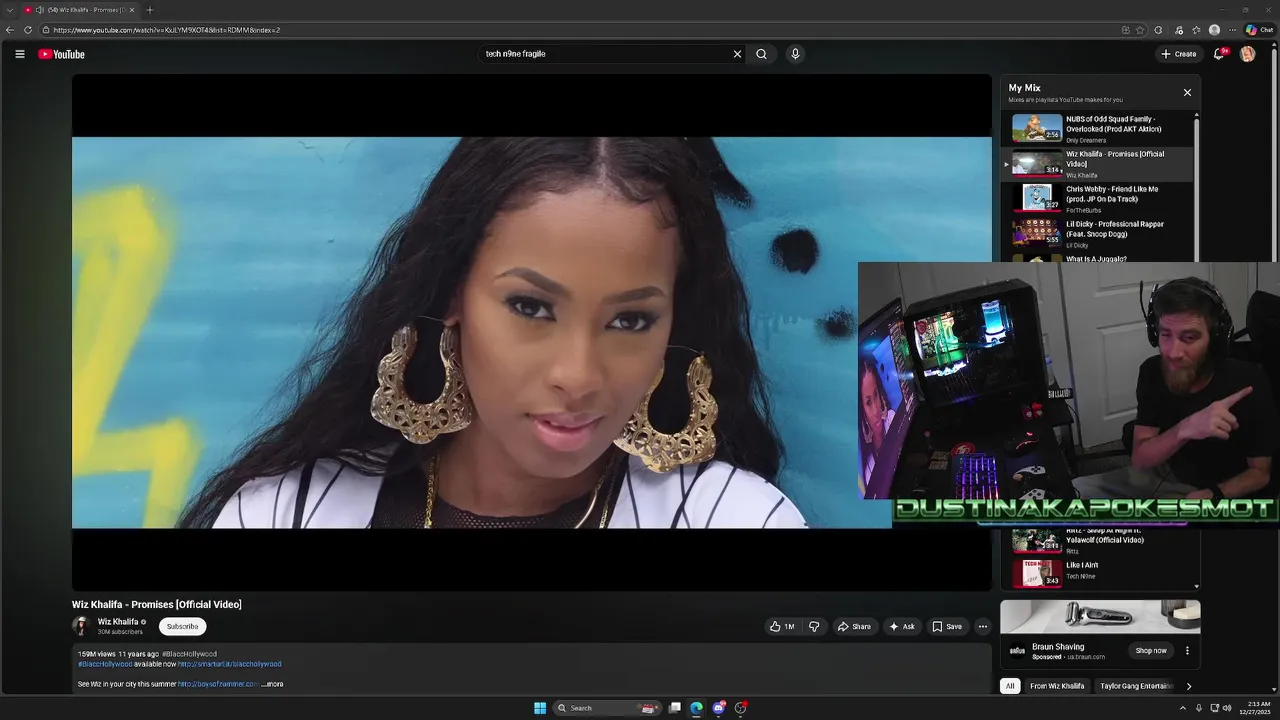1280x720 pixels.
Task: Click Shop now on Braun Shaving ad
Action: pyautogui.click(x=1151, y=651)
